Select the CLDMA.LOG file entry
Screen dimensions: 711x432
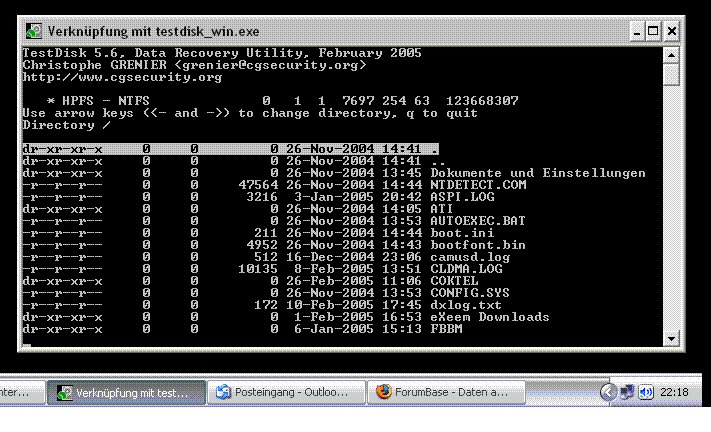click(x=263, y=269)
